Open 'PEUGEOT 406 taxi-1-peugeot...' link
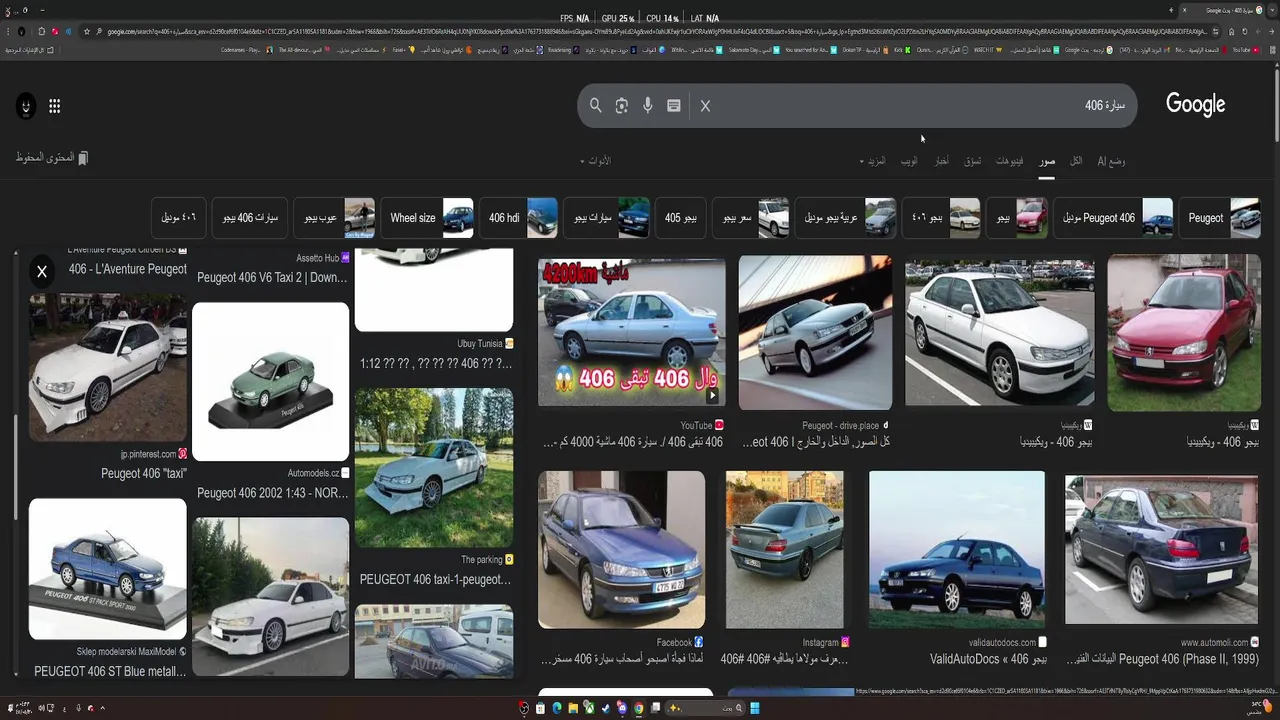The height and width of the screenshot is (720, 1280). [435, 579]
